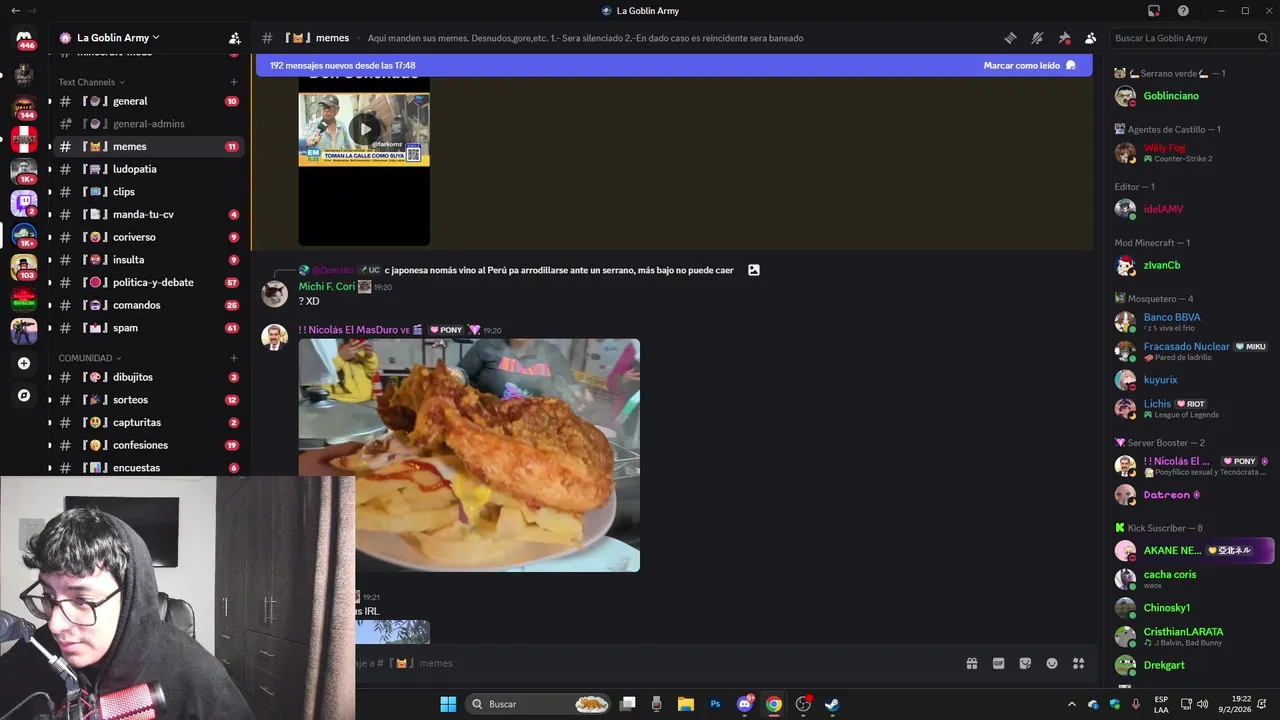
Task: Go back using title bar arrow
Action: click(15, 10)
